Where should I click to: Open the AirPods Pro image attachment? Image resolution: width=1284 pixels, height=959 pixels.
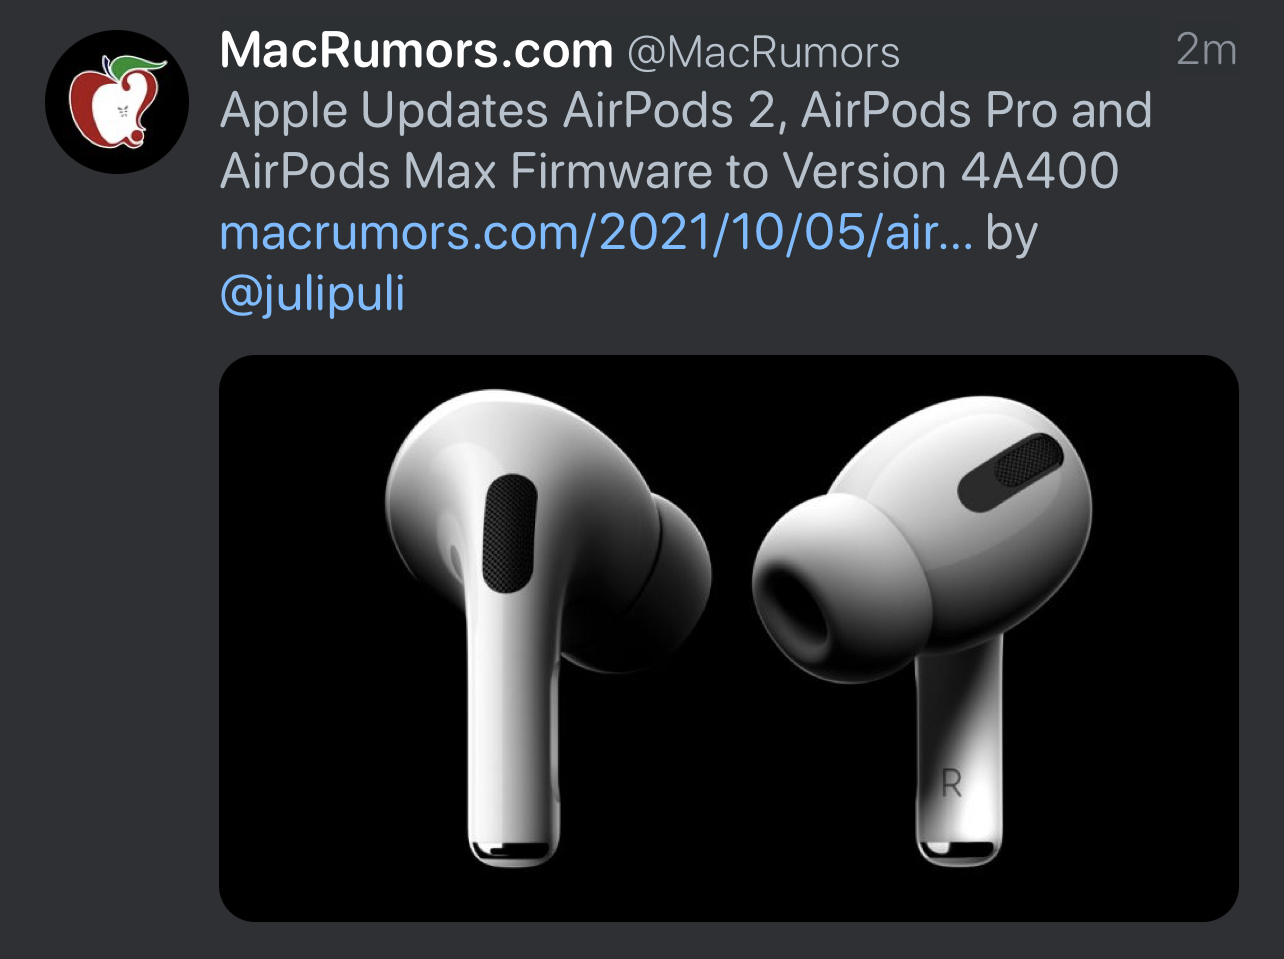click(x=729, y=638)
